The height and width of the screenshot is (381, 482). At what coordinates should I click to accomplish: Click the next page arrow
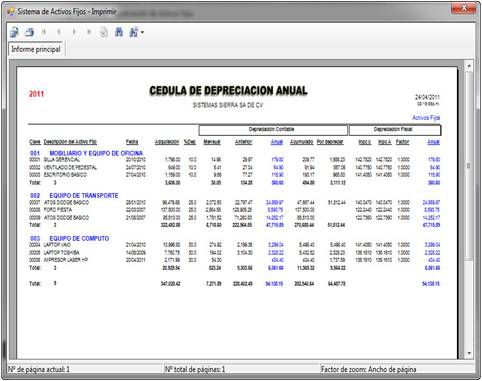[74, 32]
